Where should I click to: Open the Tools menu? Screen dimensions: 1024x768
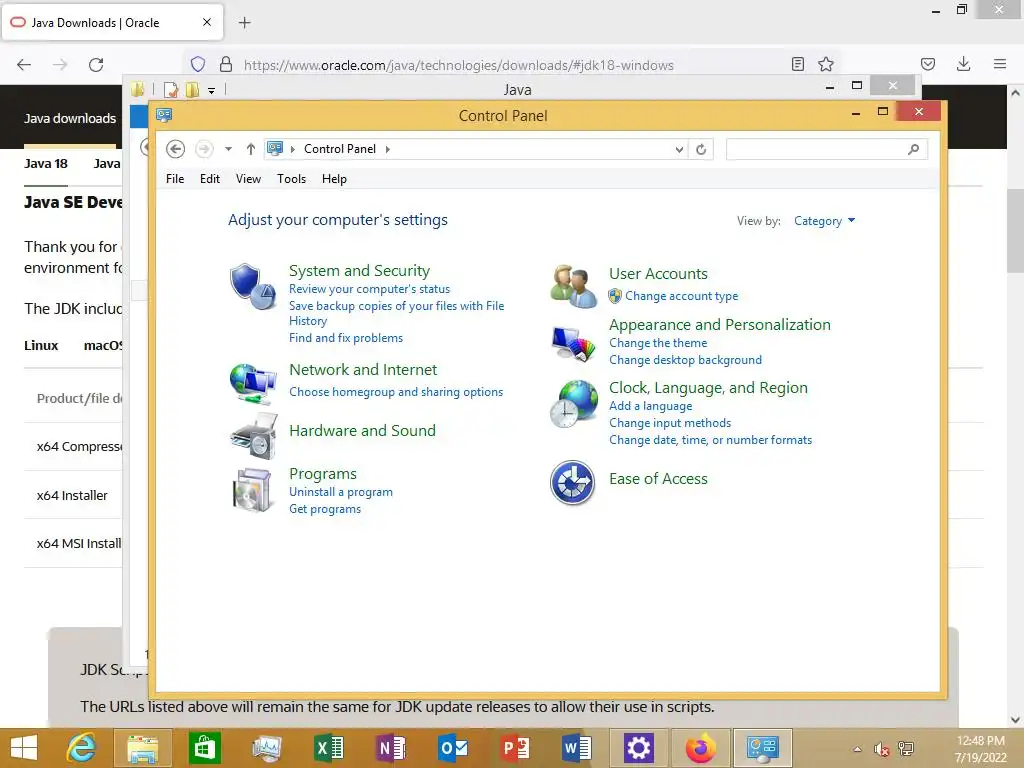[x=291, y=179]
